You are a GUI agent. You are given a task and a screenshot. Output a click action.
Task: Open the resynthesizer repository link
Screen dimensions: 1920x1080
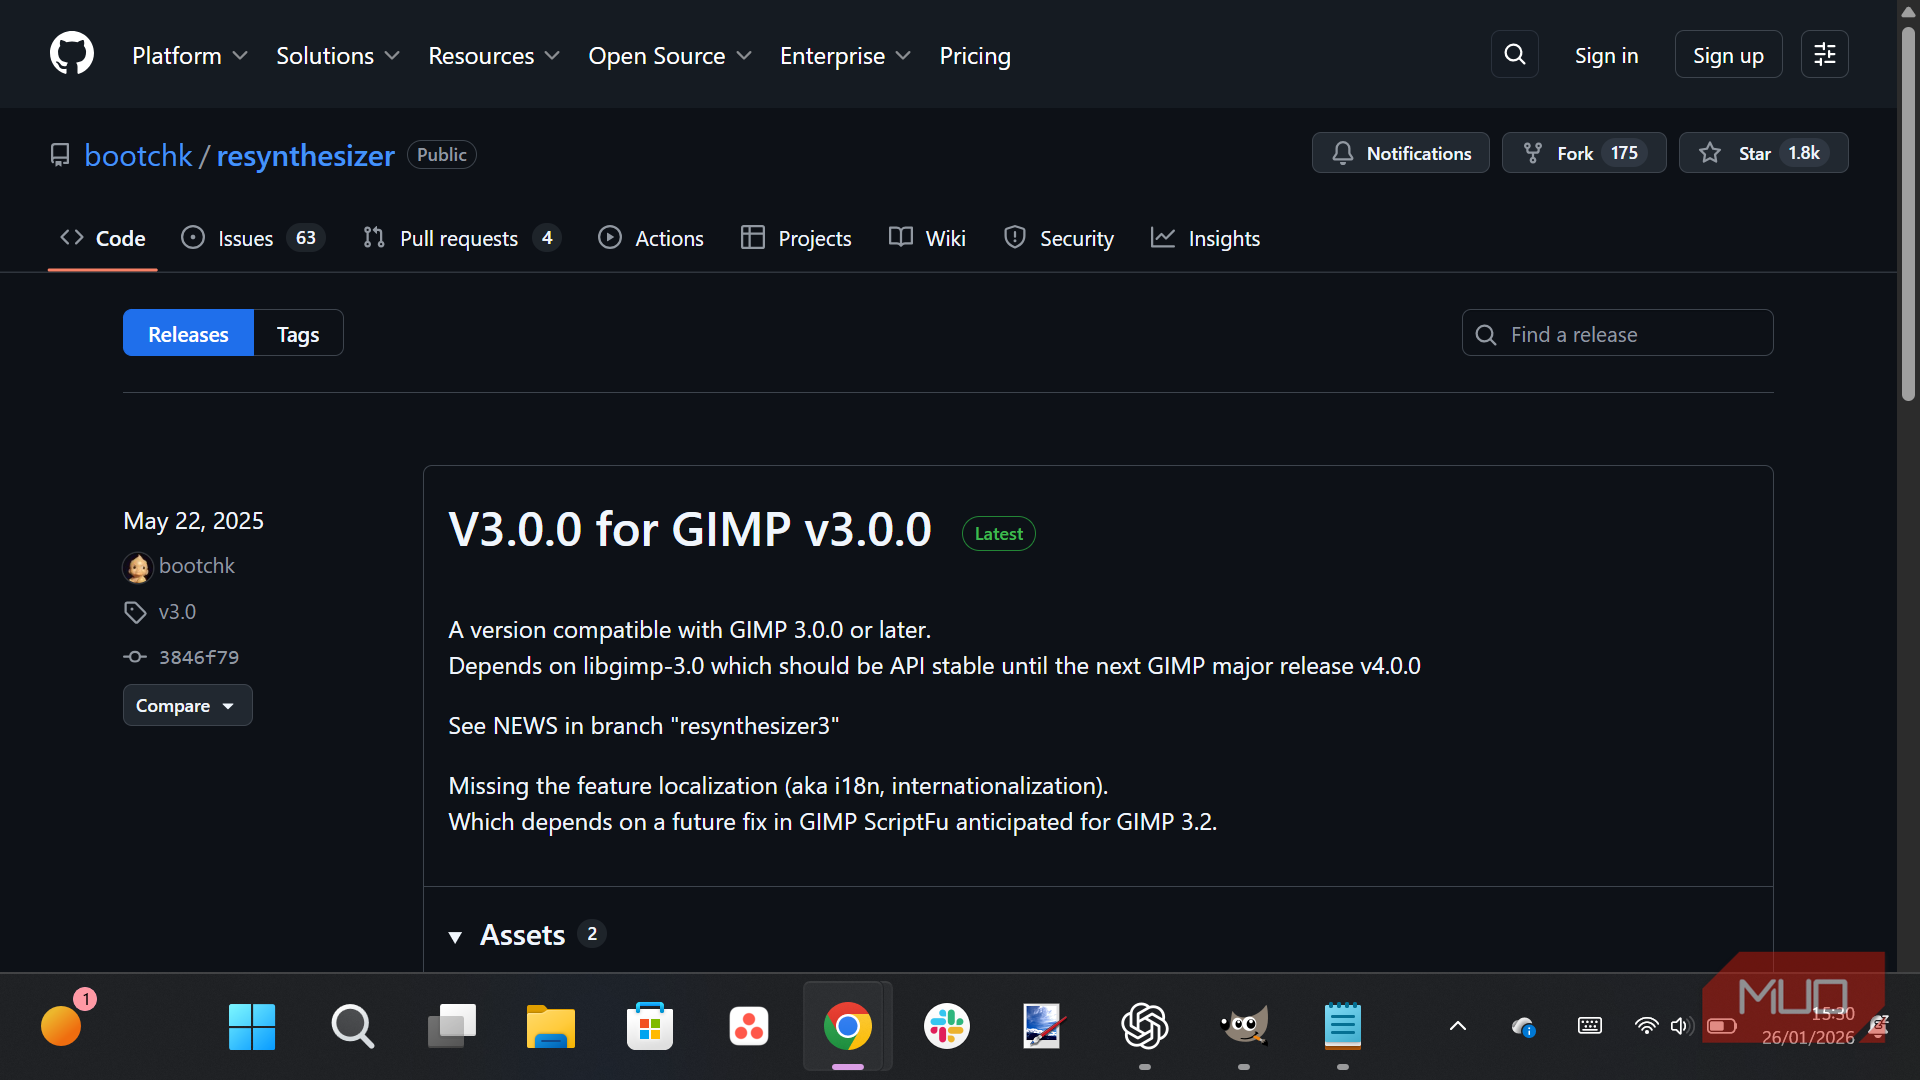click(x=305, y=156)
